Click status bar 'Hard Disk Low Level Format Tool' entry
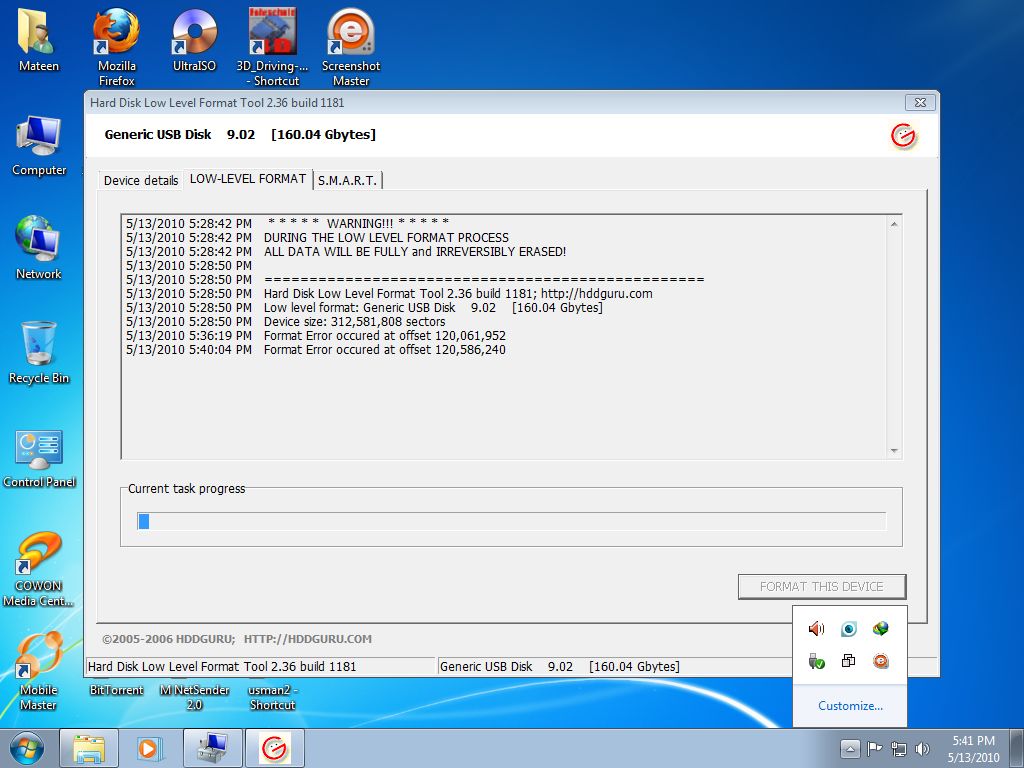Viewport: 1024px width, 768px height. coord(222,667)
